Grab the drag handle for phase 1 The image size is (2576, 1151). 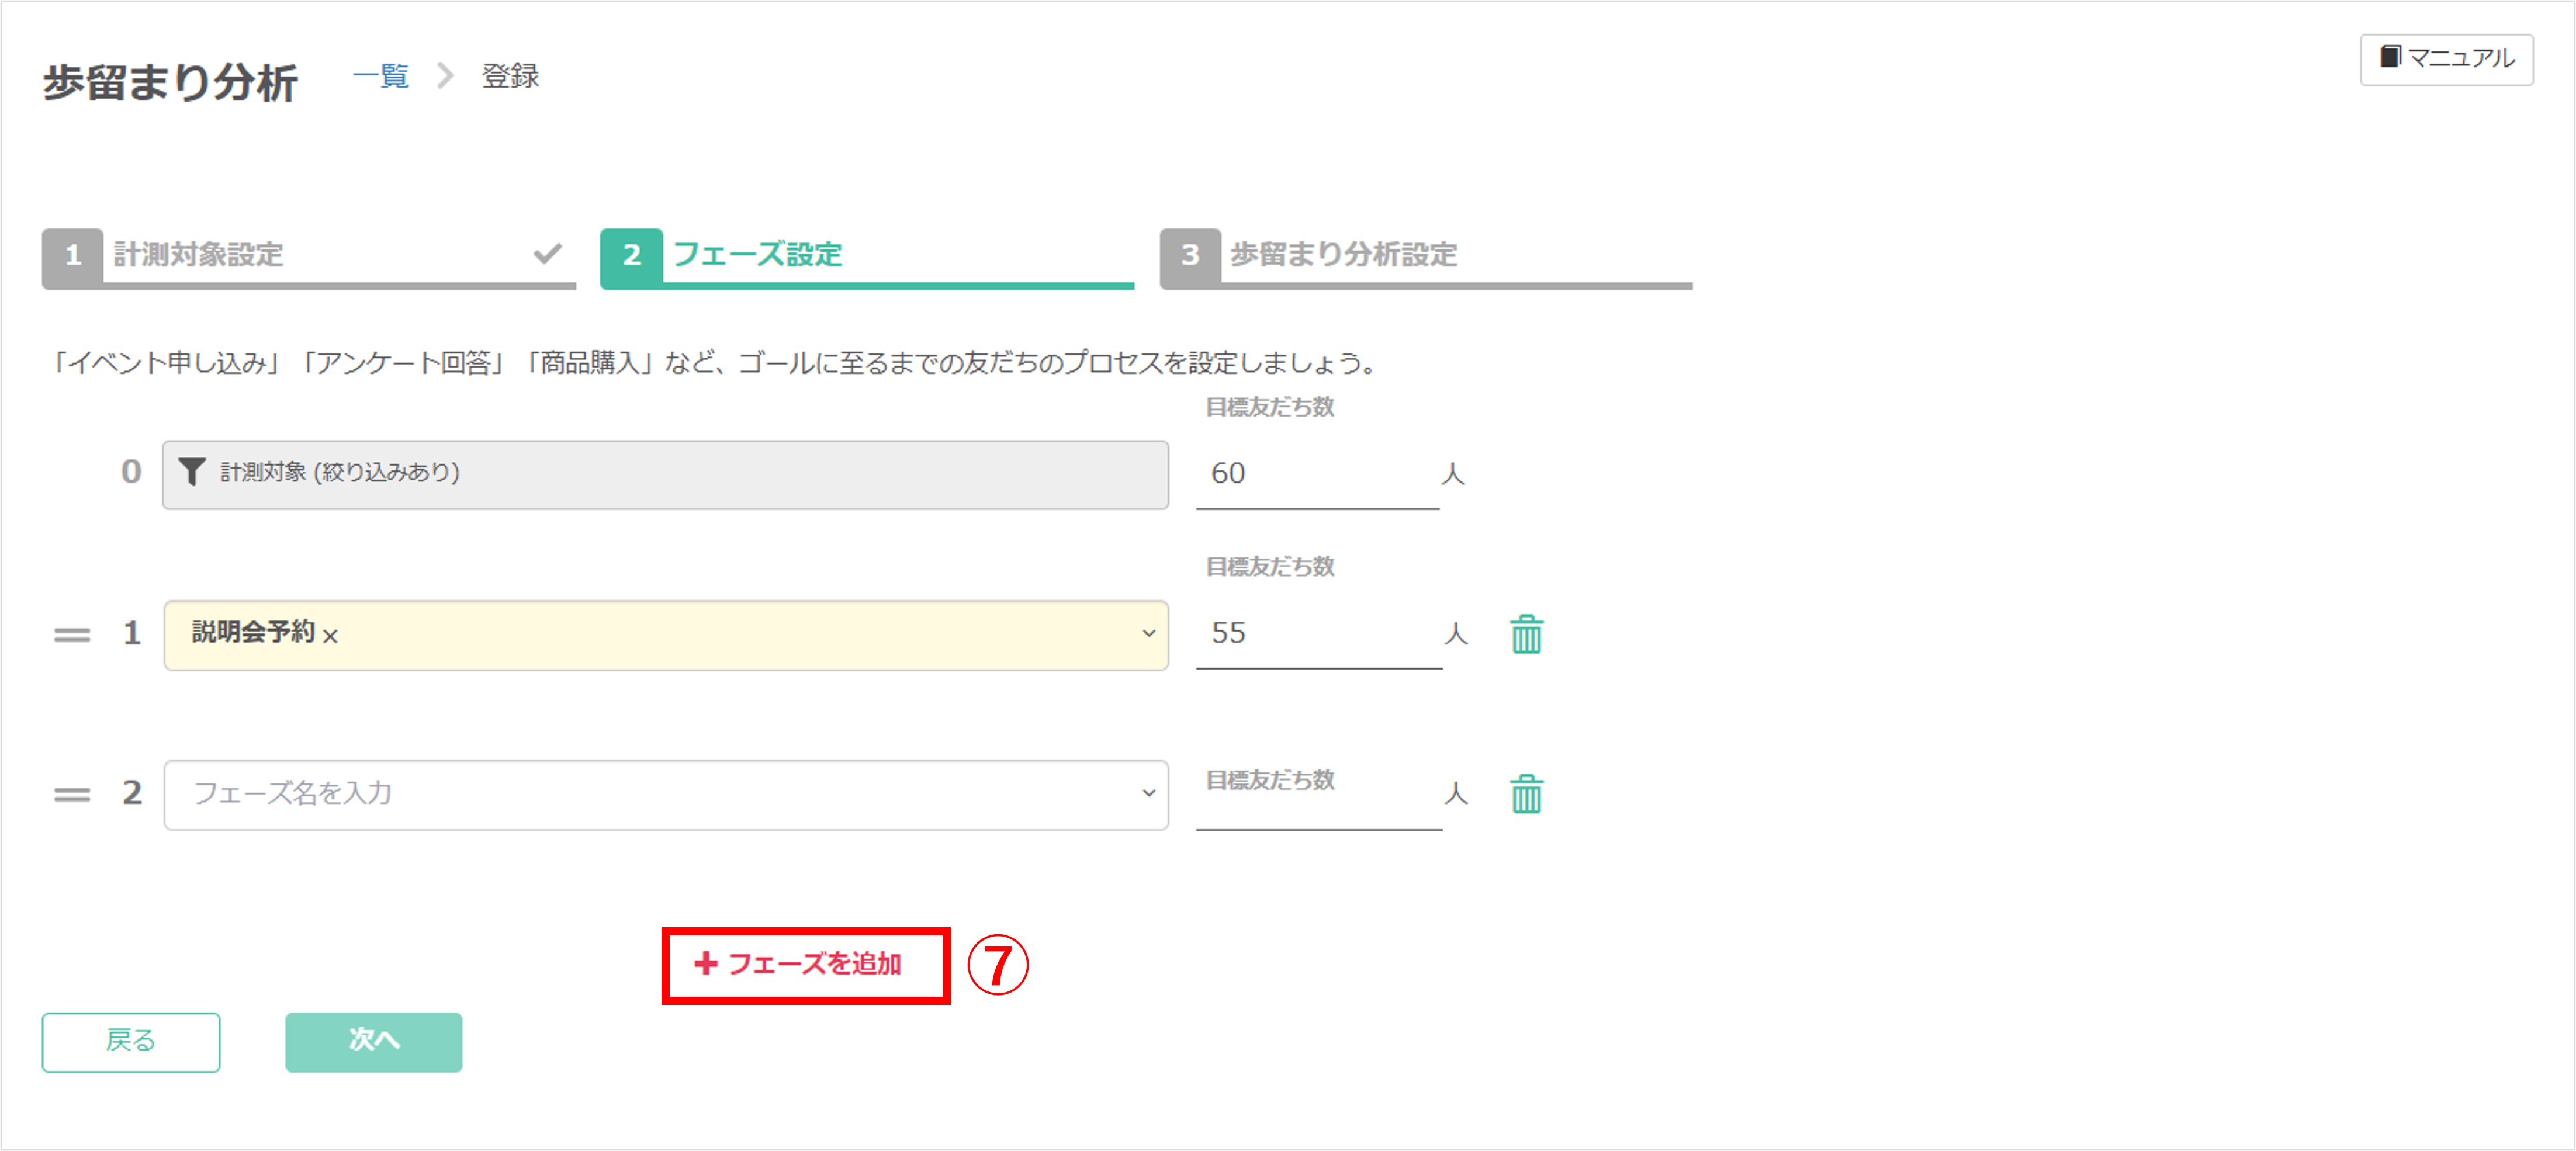coord(72,634)
